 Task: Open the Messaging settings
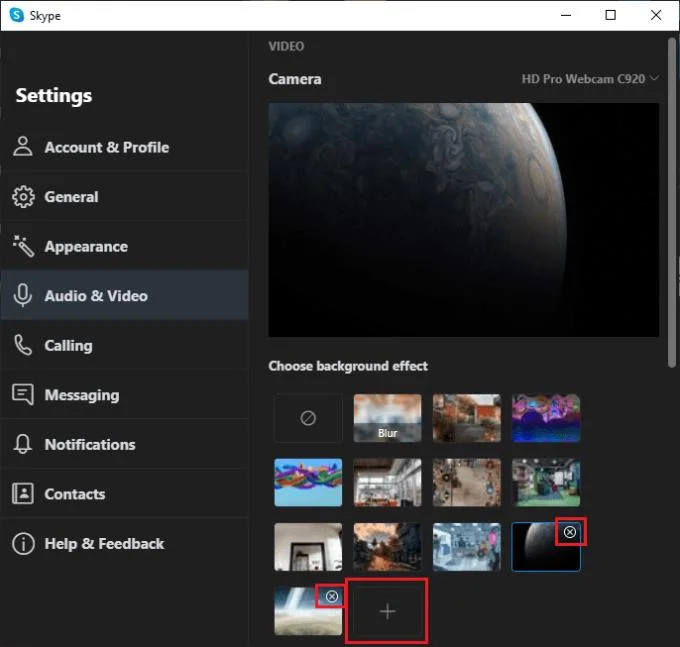point(125,395)
